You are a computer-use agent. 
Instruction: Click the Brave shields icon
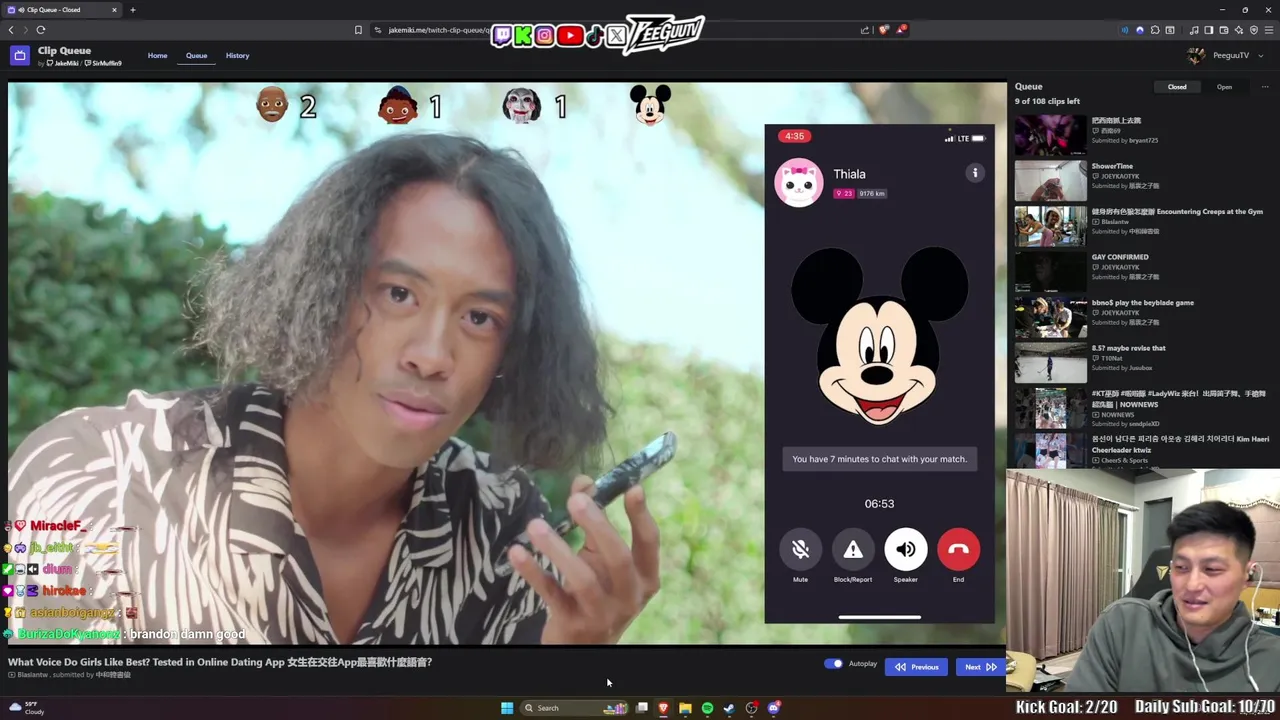tap(883, 30)
